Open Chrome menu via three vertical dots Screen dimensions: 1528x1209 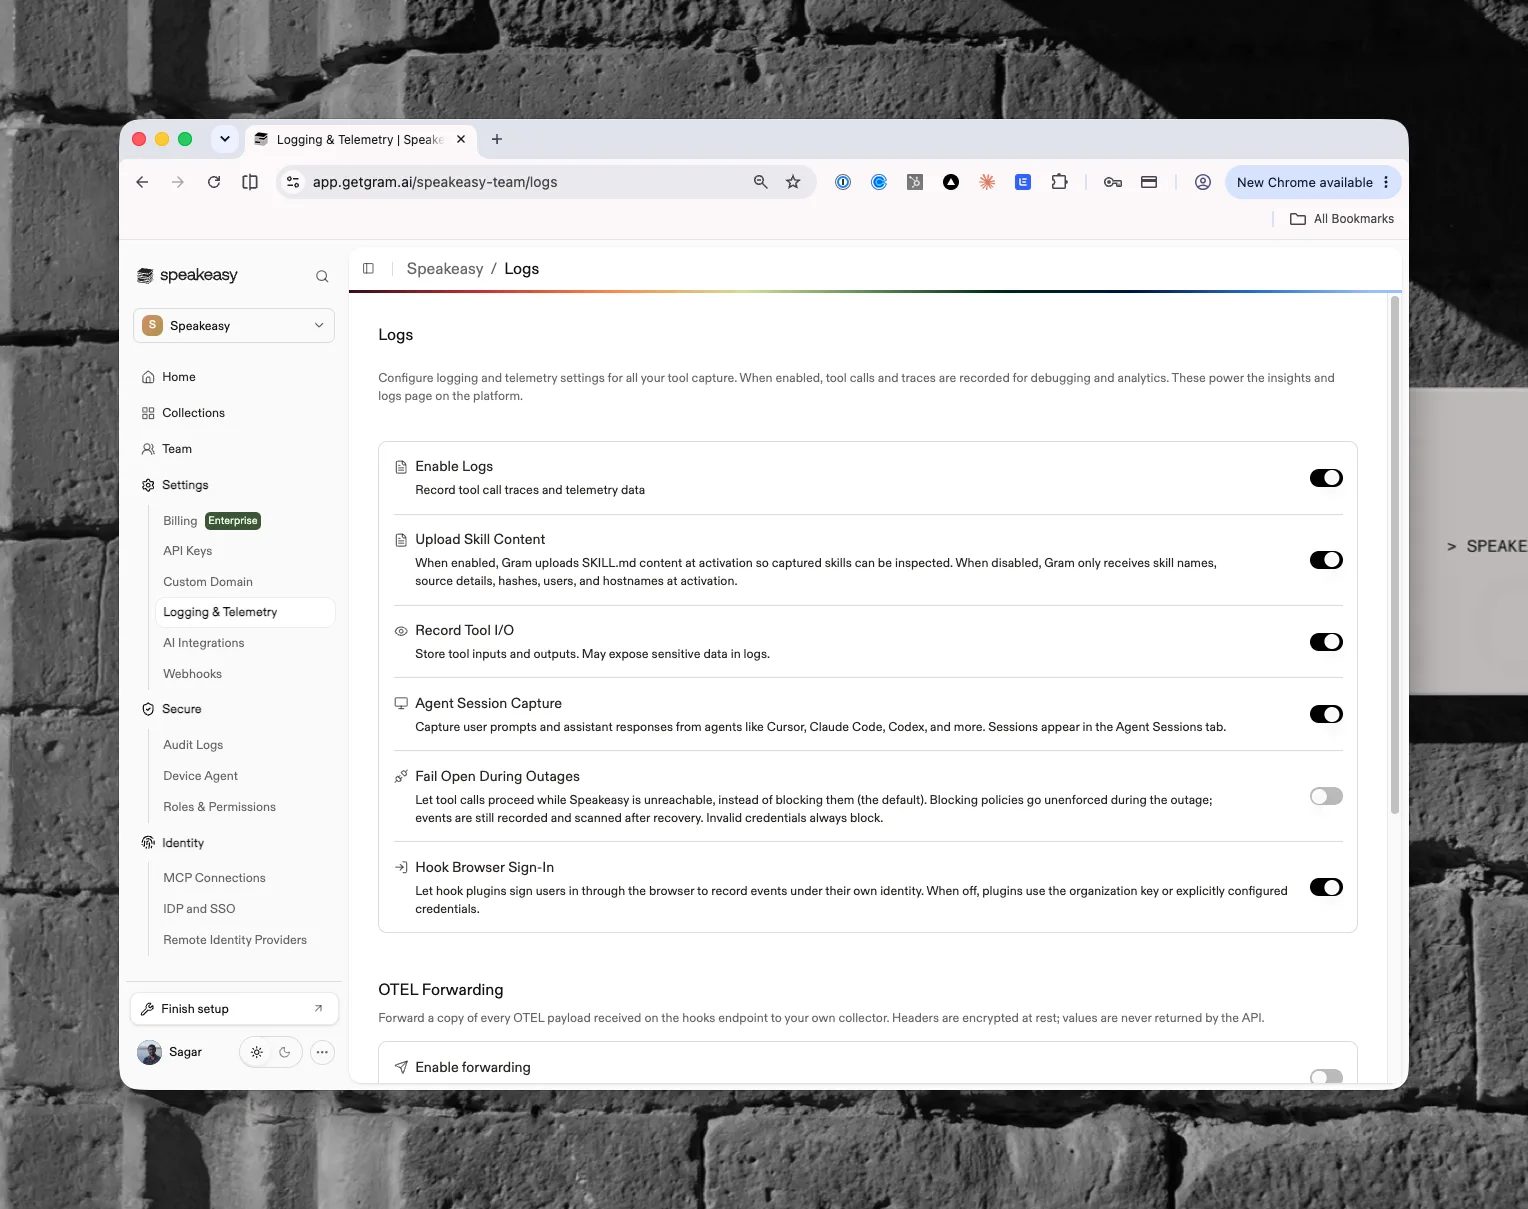(x=1386, y=182)
